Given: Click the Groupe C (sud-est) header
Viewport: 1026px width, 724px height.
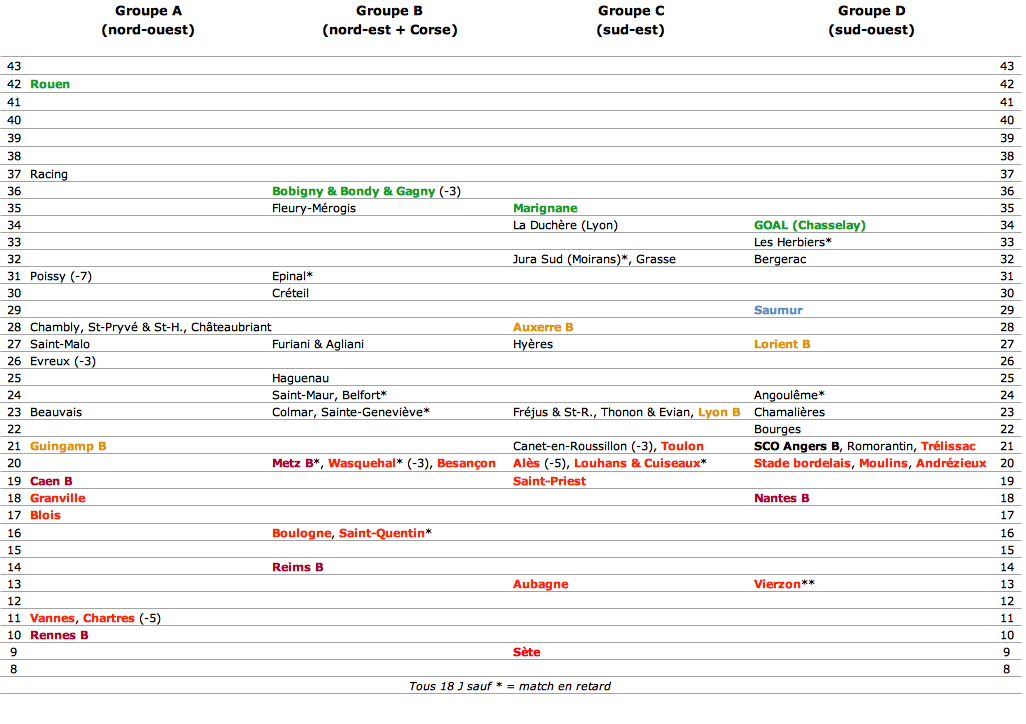Looking at the screenshot, I should tap(631, 20).
